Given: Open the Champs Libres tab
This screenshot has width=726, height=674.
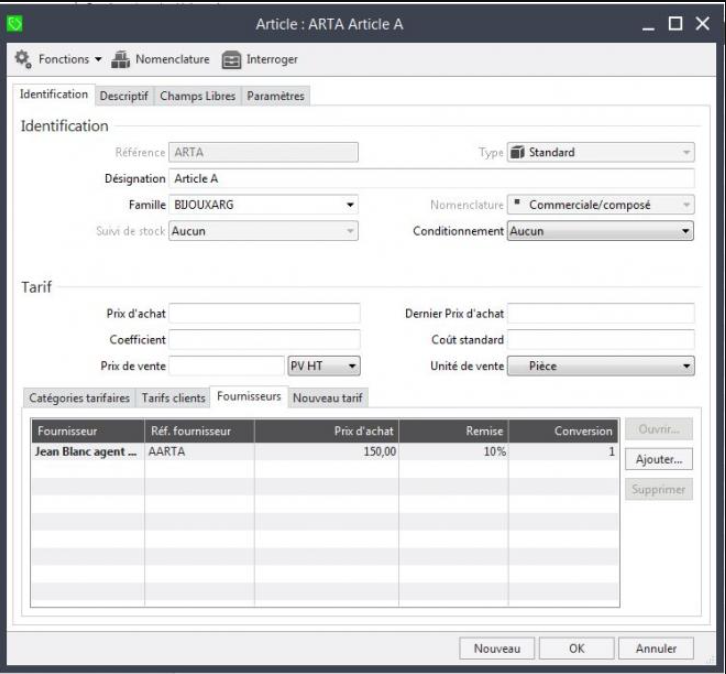Looking at the screenshot, I should click(x=197, y=96).
